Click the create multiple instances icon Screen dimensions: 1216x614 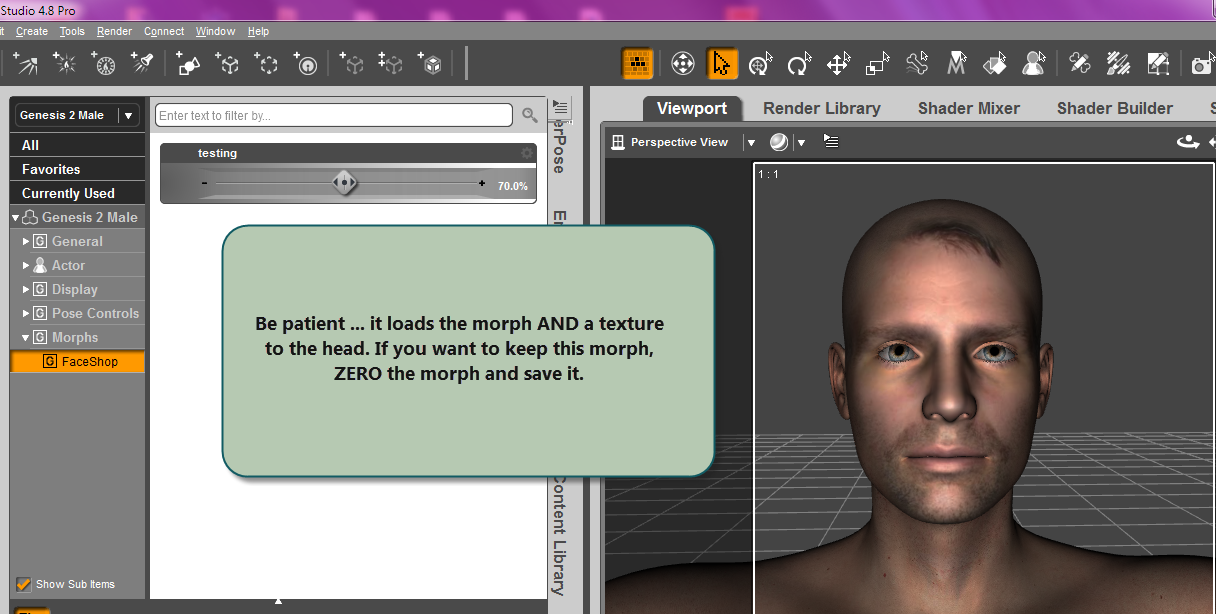point(391,65)
